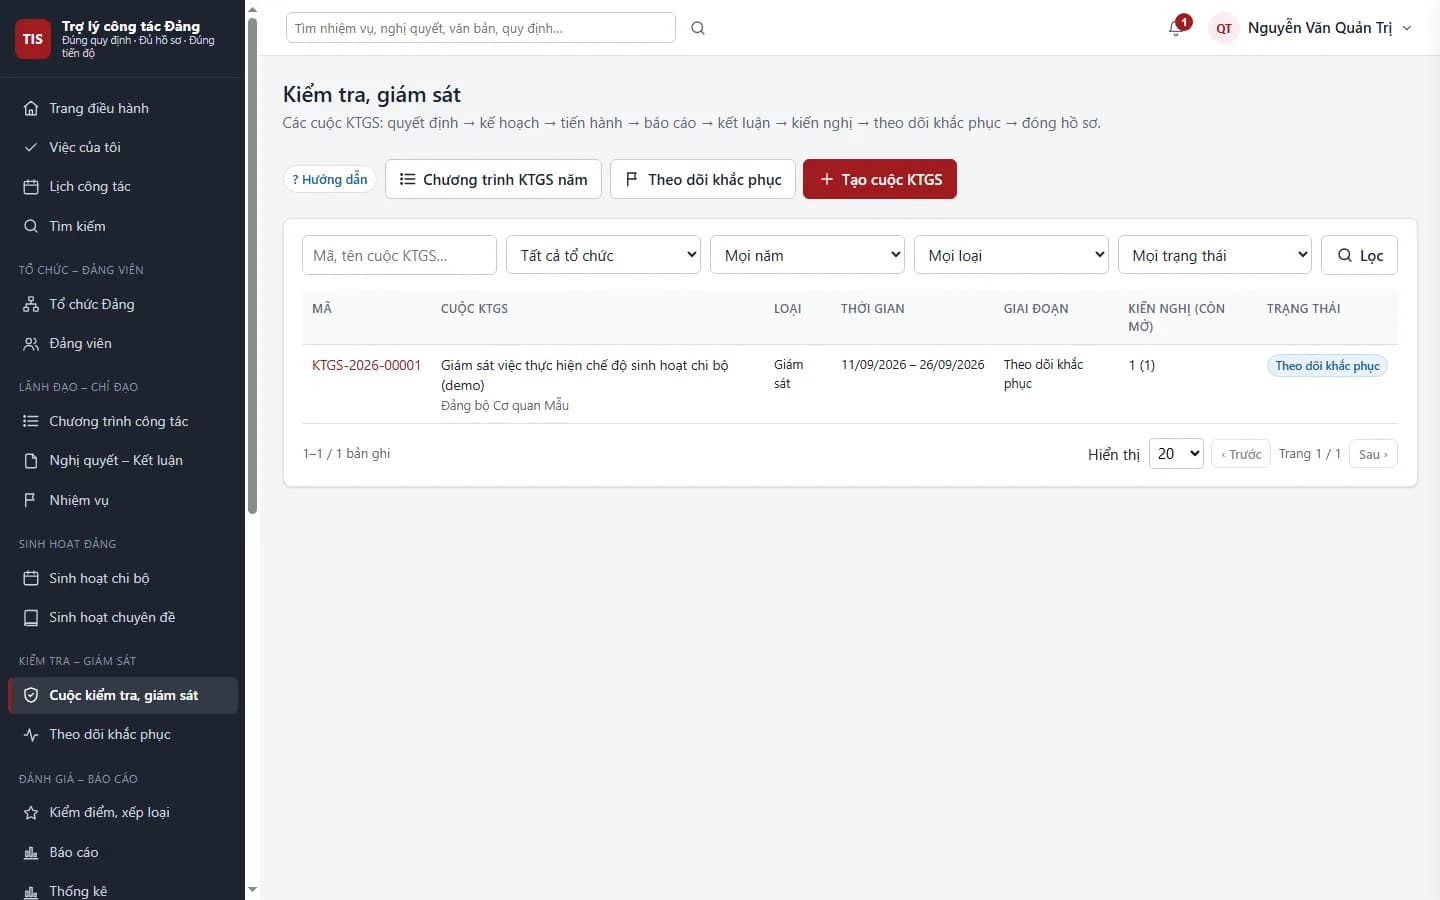Image resolution: width=1440 pixels, height=900 pixels.
Task: Change the Hiển thị page size dropdown
Action: click(x=1176, y=454)
